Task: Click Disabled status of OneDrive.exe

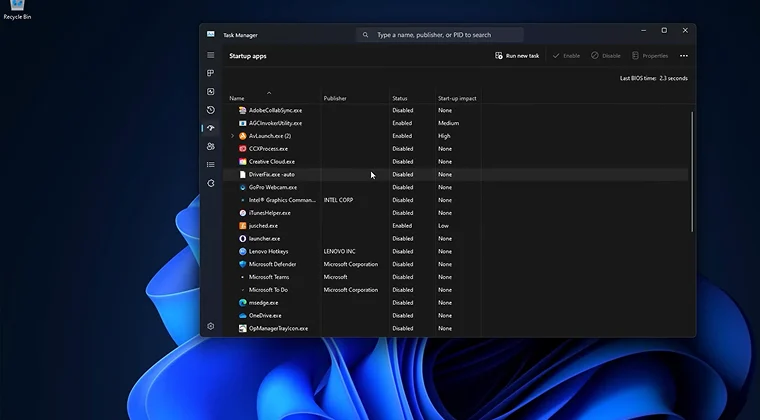Action: (x=402, y=316)
